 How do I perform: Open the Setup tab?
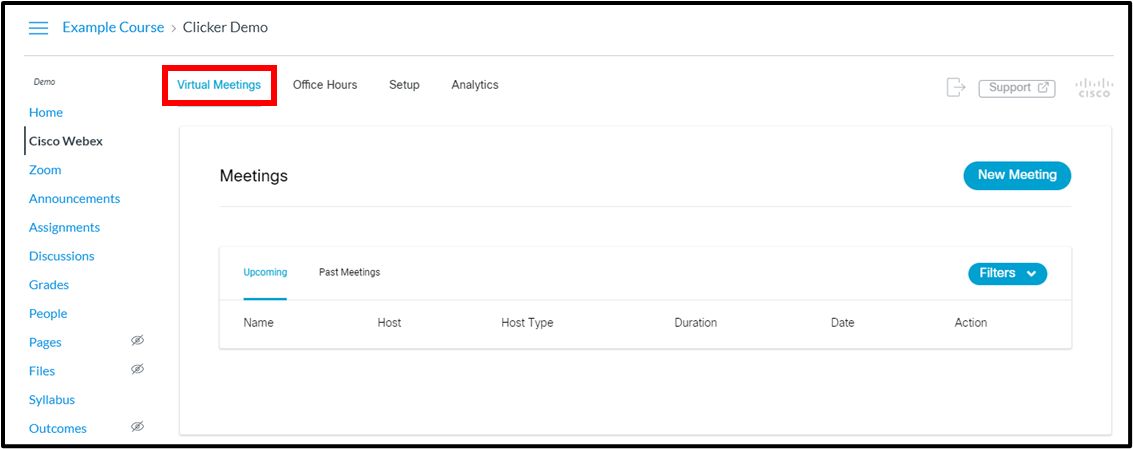tap(404, 85)
